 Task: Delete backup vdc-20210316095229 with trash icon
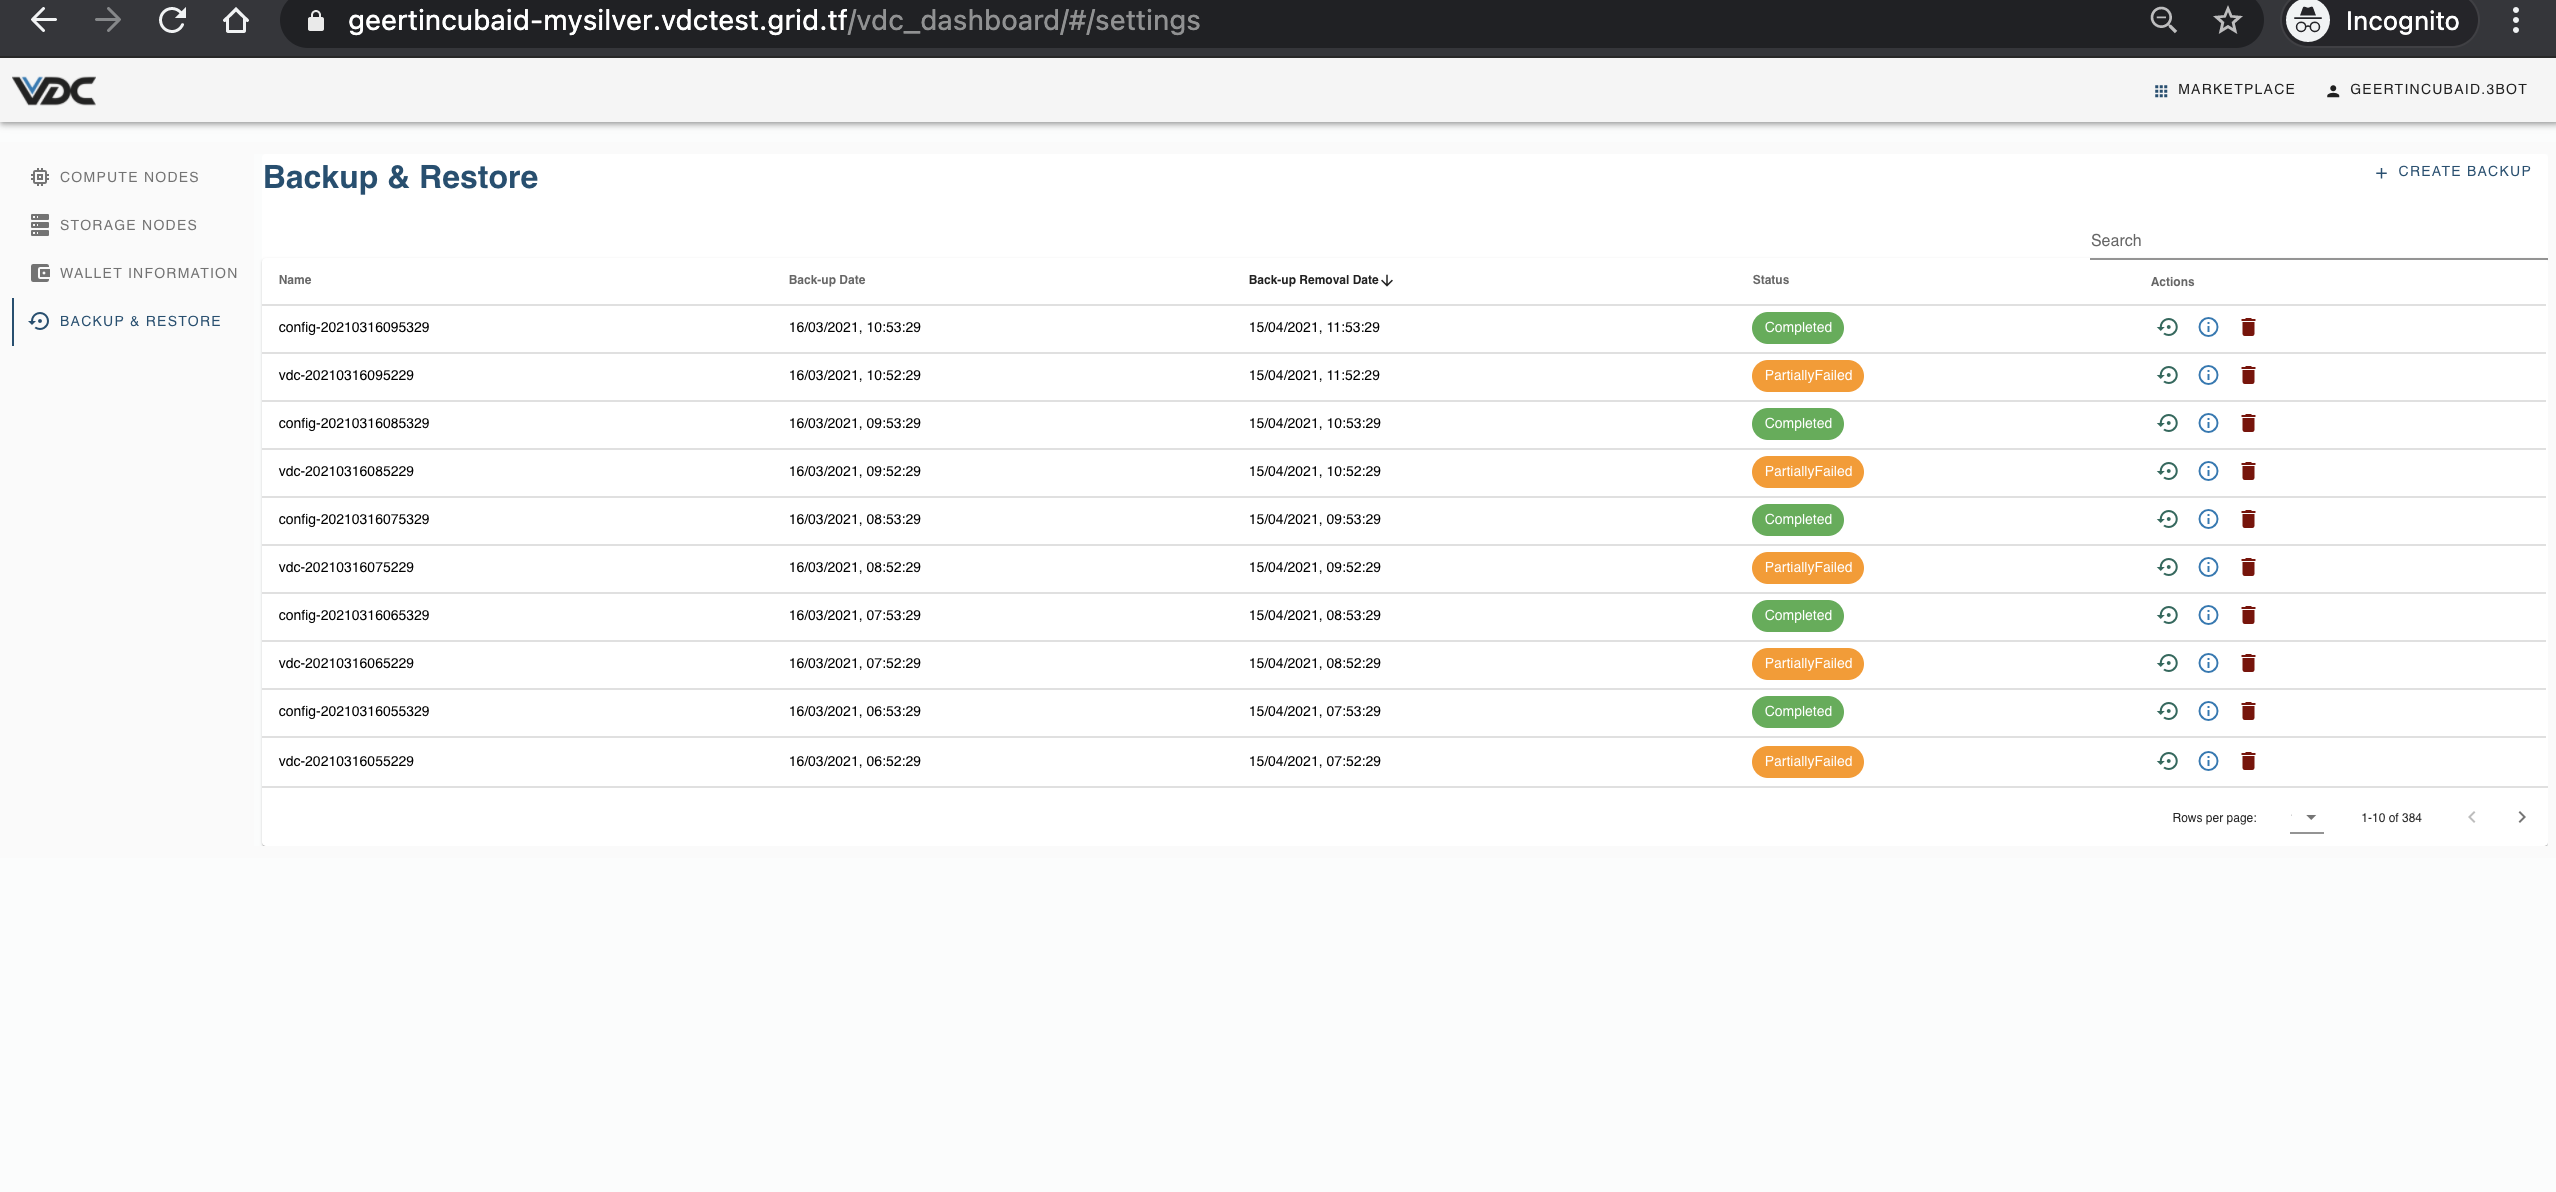(2248, 375)
